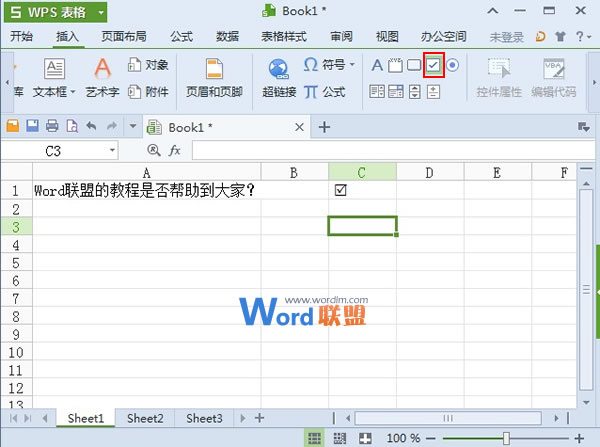This screenshot has height=447, width=600.
Task: Click into the formula bar input
Action: click(x=393, y=150)
